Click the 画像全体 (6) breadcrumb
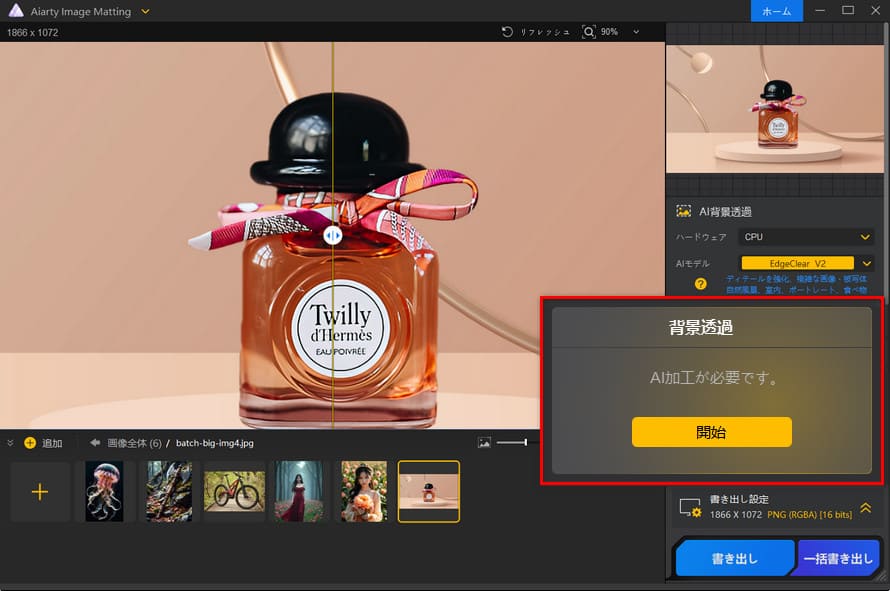 [135, 443]
